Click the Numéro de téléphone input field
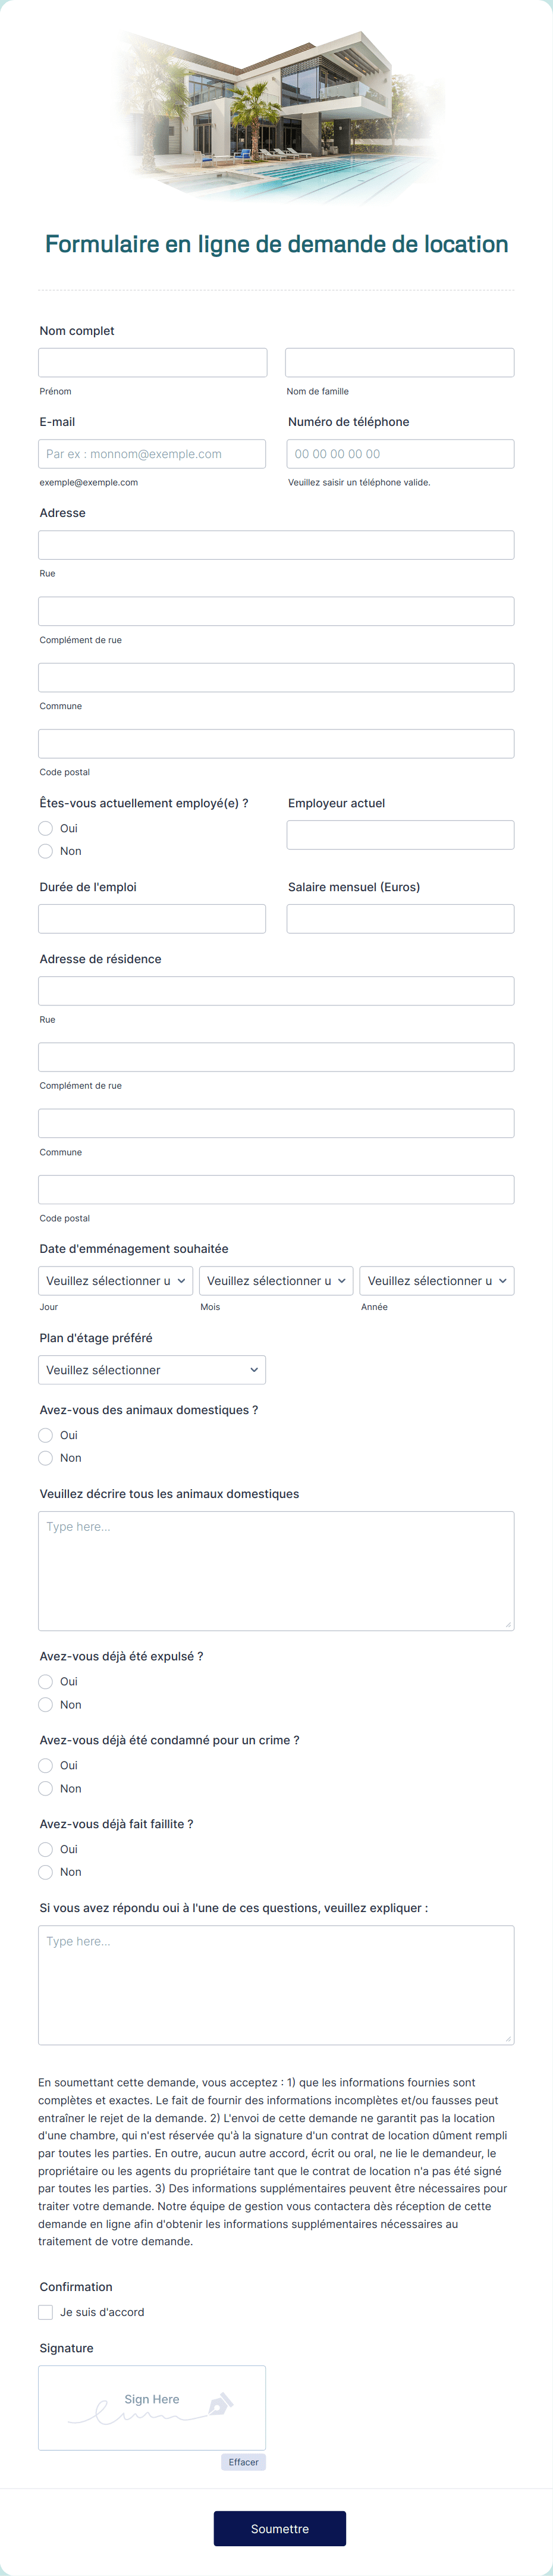Viewport: 553px width, 2576px height. coord(399,453)
